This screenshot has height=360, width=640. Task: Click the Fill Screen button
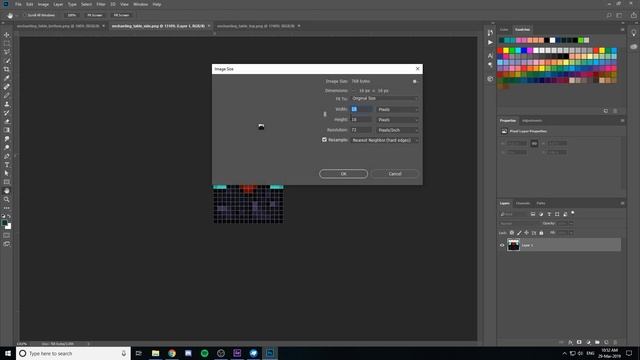[x=121, y=15]
